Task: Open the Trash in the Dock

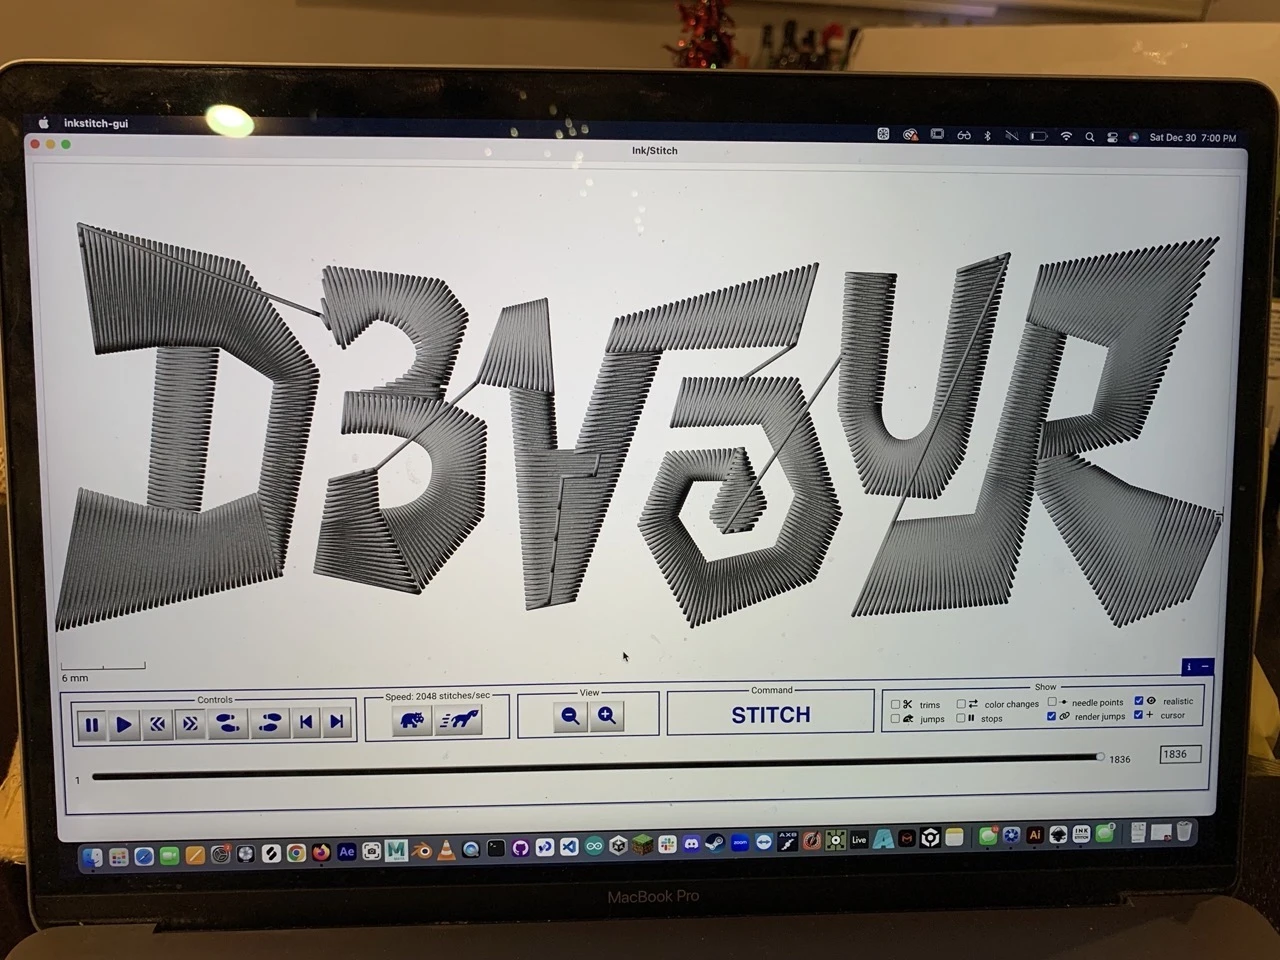Action: (x=1184, y=831)
